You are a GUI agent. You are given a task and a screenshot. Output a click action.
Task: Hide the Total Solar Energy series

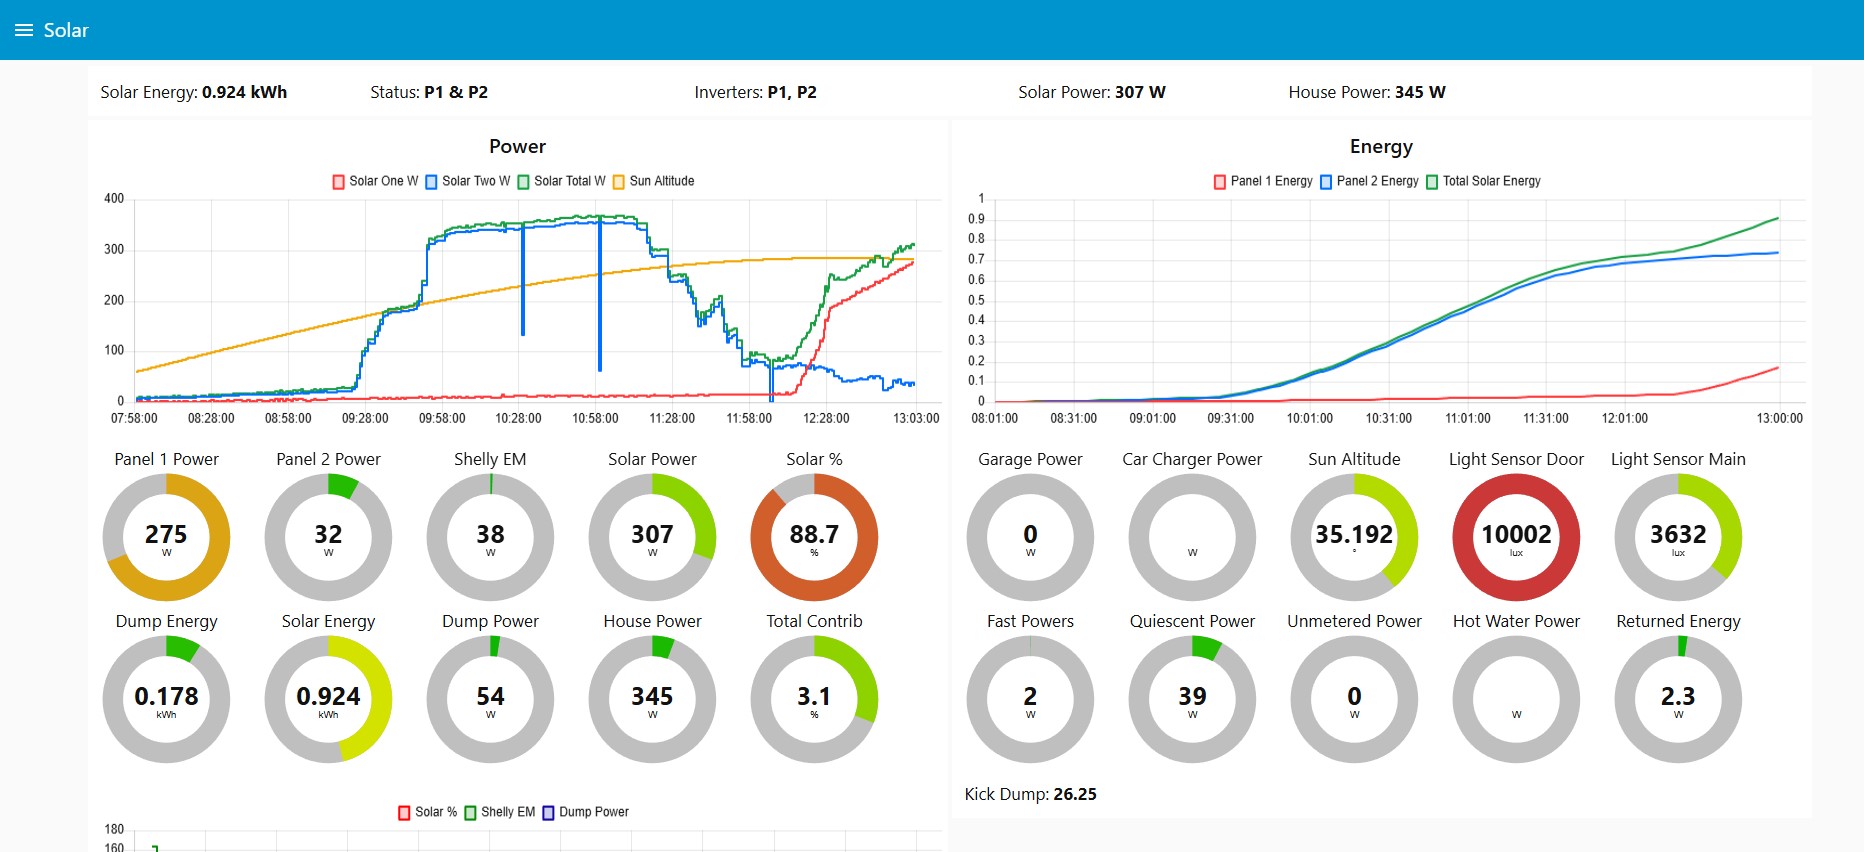(x=1483, y=181)
